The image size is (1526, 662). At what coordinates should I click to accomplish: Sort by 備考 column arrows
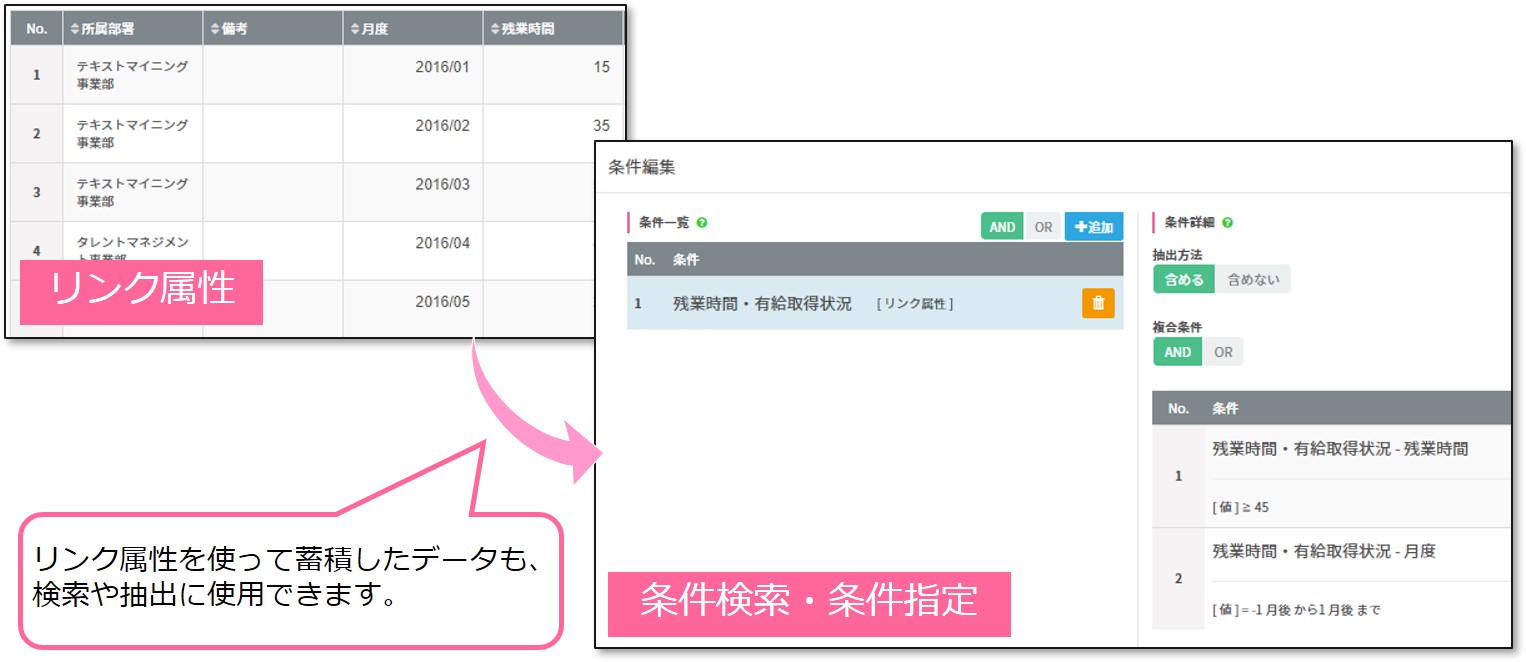pos(214,29)
